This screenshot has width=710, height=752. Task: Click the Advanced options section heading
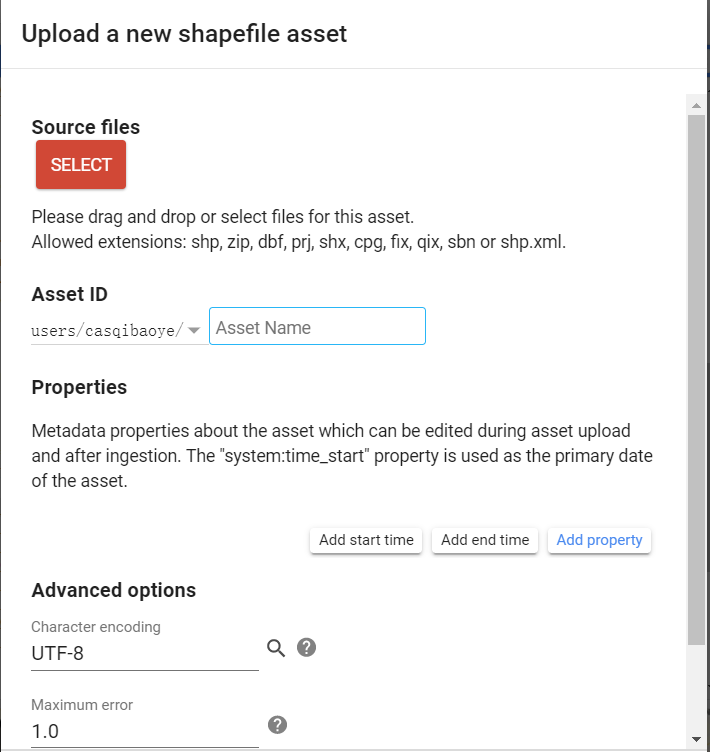click(x=114, y=590)
